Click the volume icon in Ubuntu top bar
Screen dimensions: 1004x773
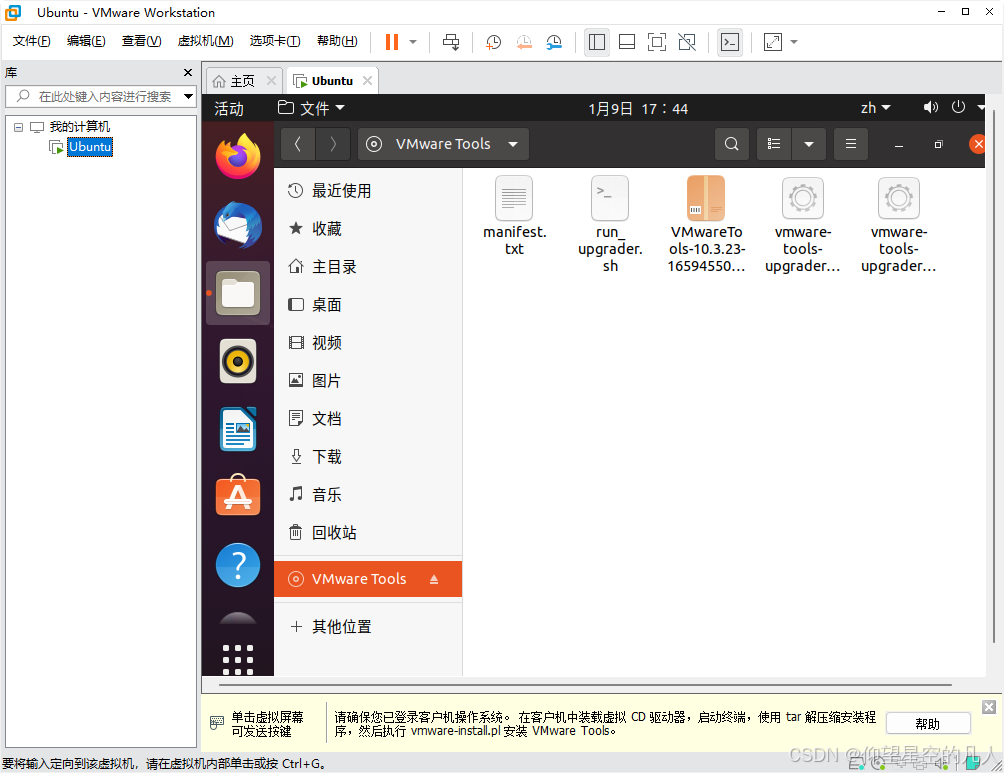point(930,107)
